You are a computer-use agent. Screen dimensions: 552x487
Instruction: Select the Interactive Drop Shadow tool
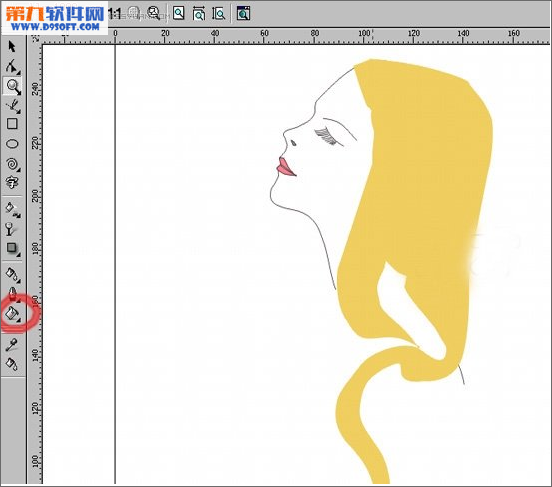point(12,249)
